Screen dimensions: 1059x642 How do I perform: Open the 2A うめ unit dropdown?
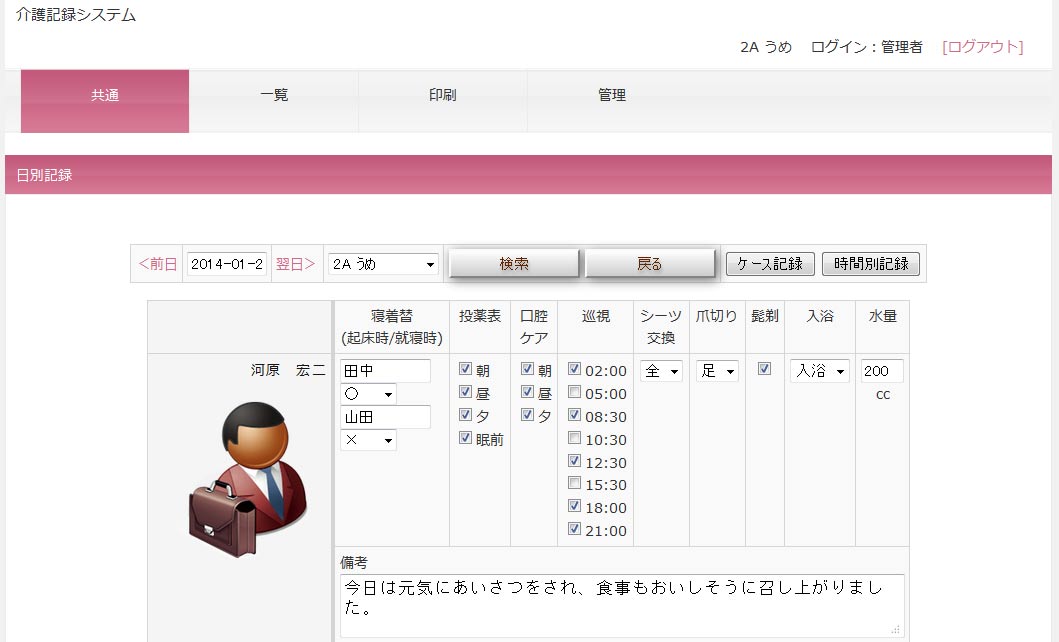point(384,264)
